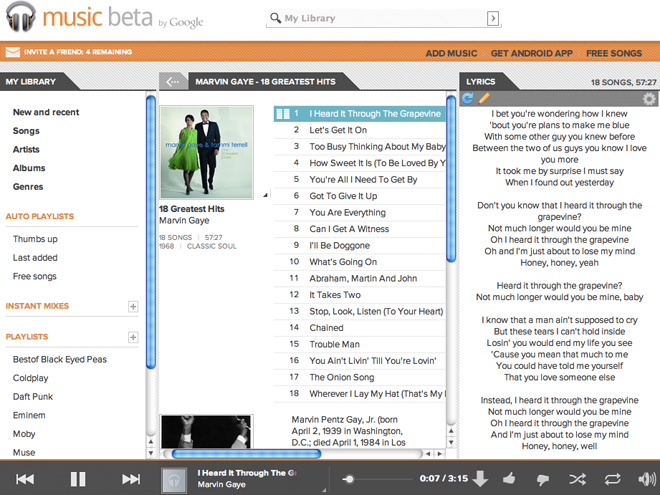Open Albums in library sidebar
660x495 pixels.
tap(29, 168)
